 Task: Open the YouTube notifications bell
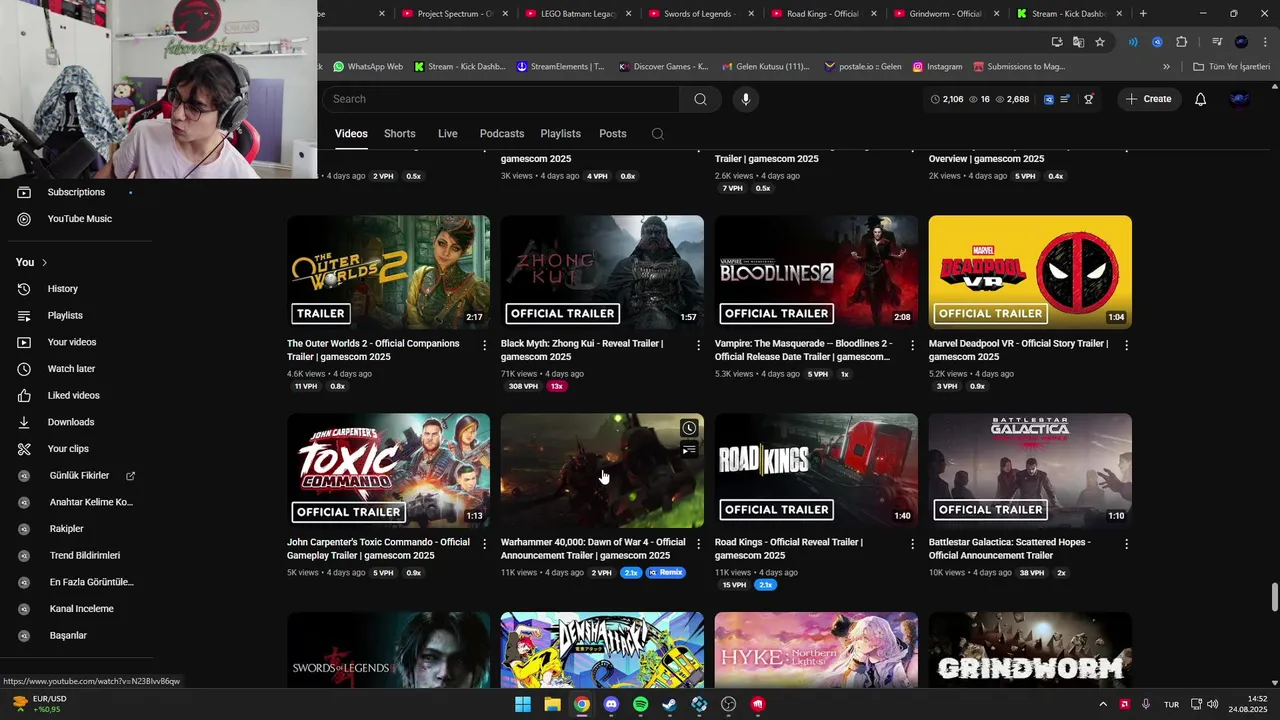click(x=1200, y=99)
